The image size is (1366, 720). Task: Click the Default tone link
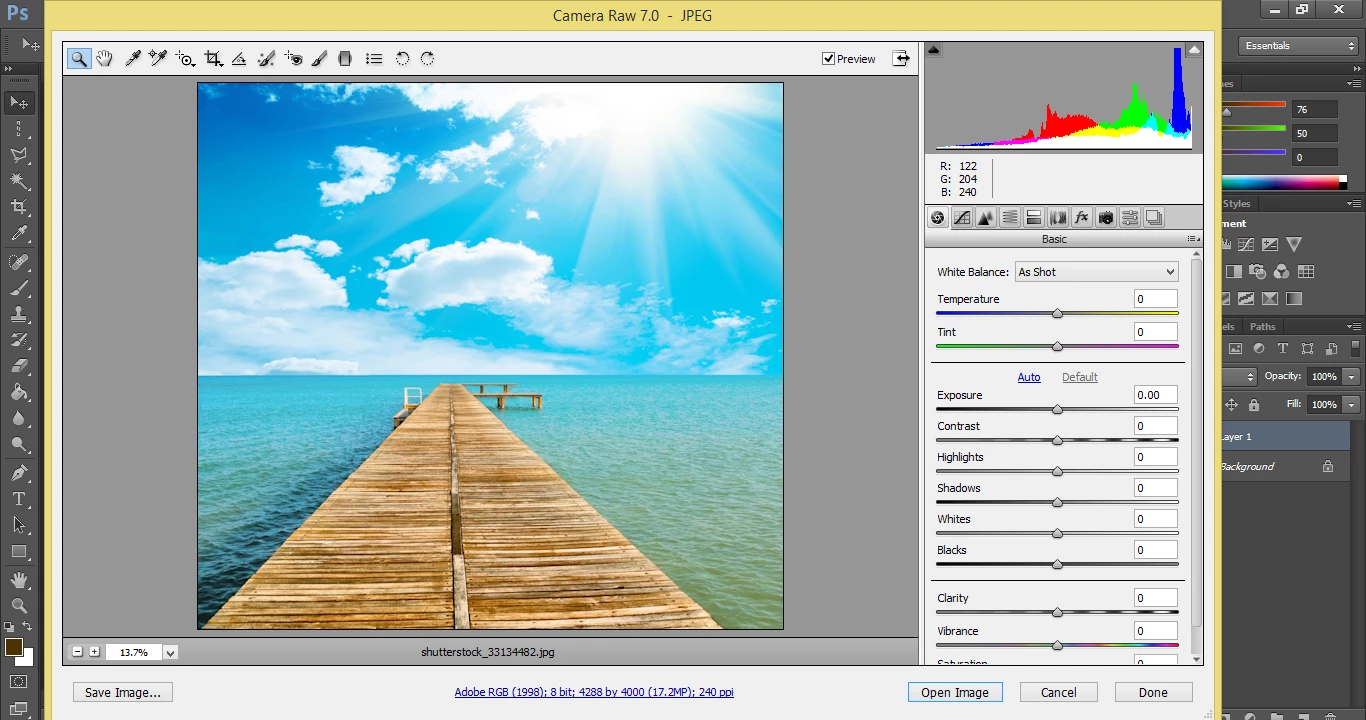point(1080,377)
